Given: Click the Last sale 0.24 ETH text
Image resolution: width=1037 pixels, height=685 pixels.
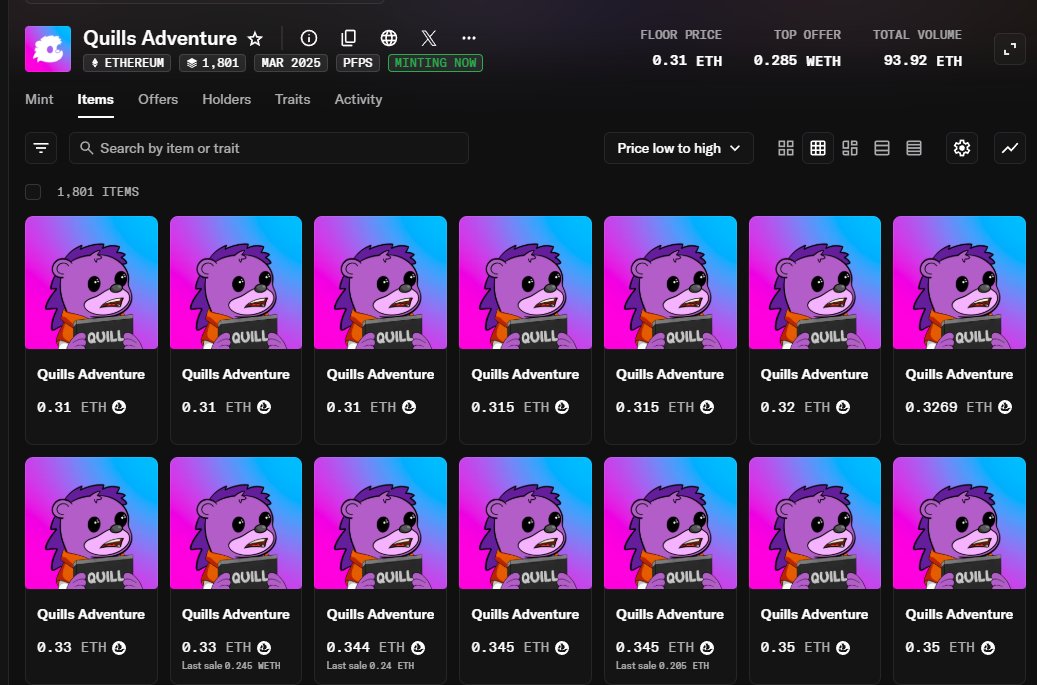Looking at the screenshot, I should click(x=370, y=666).
